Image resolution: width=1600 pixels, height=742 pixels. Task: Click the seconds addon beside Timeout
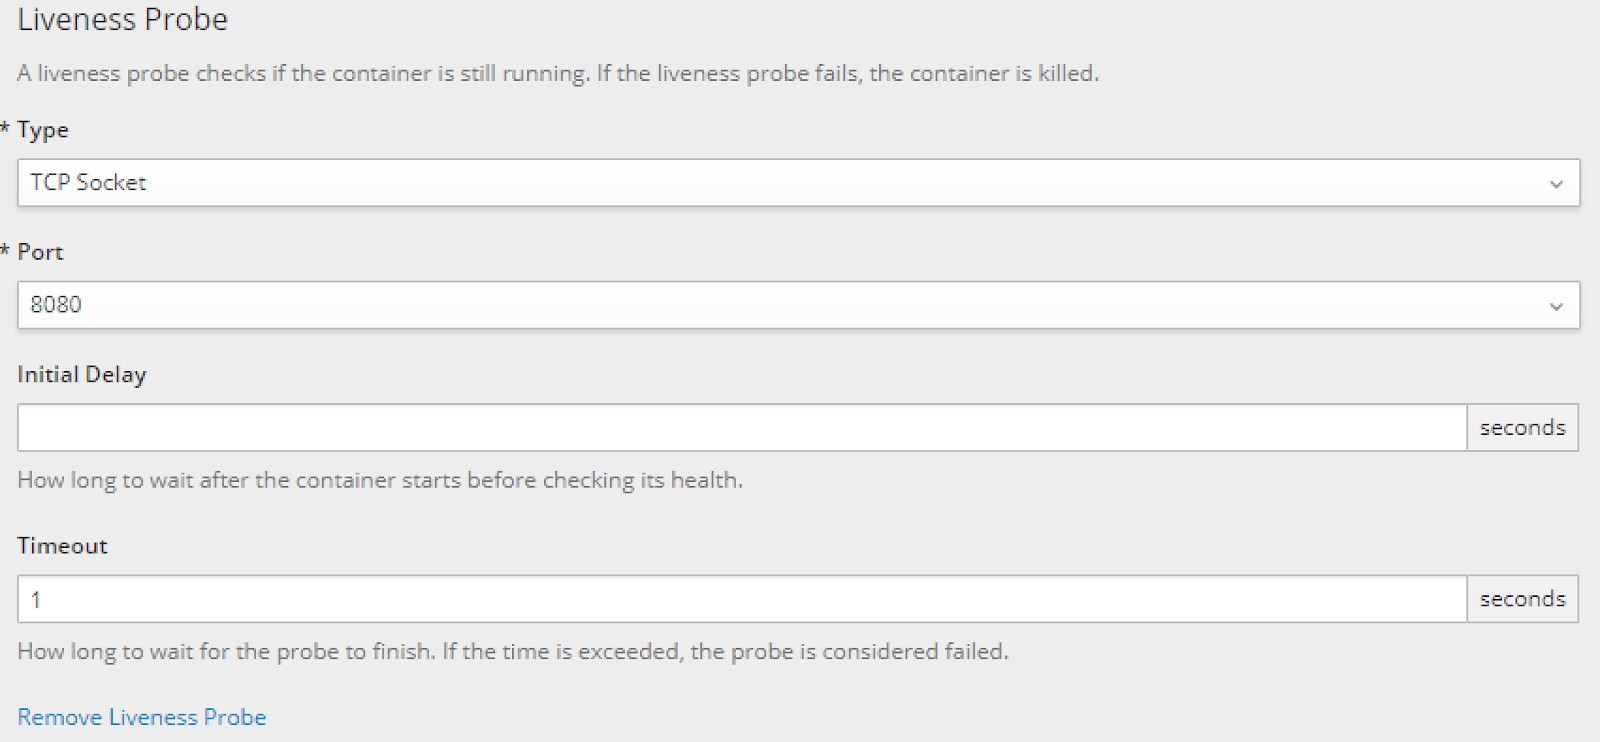1523,599
